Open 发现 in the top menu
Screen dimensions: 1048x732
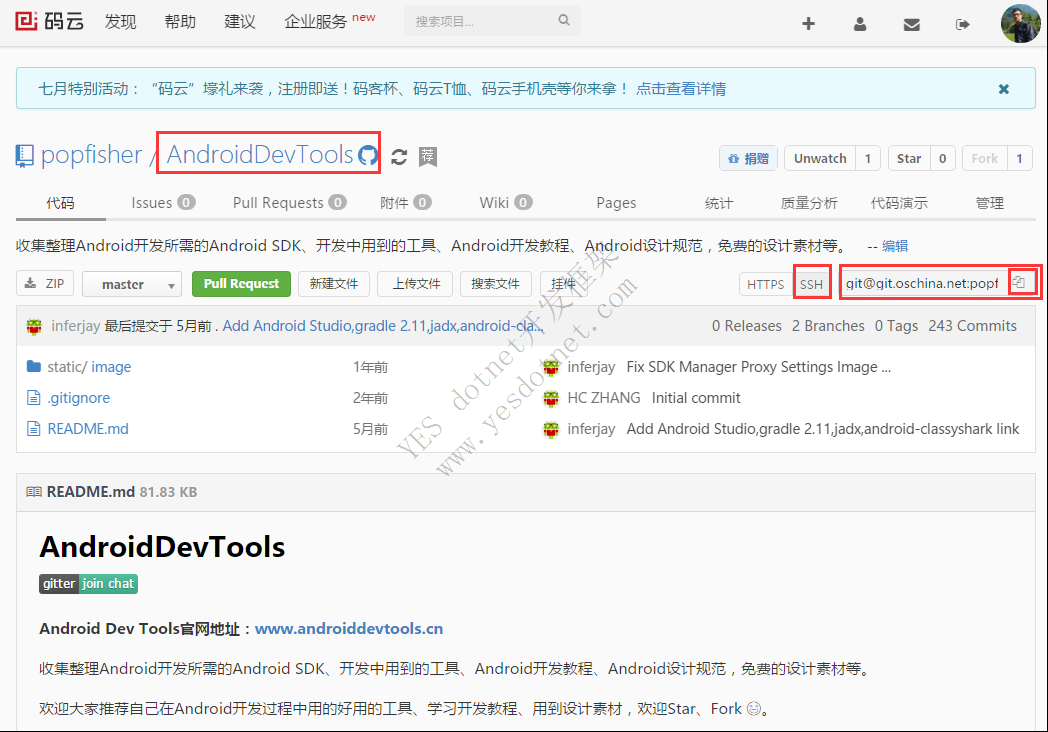[120, 21]
